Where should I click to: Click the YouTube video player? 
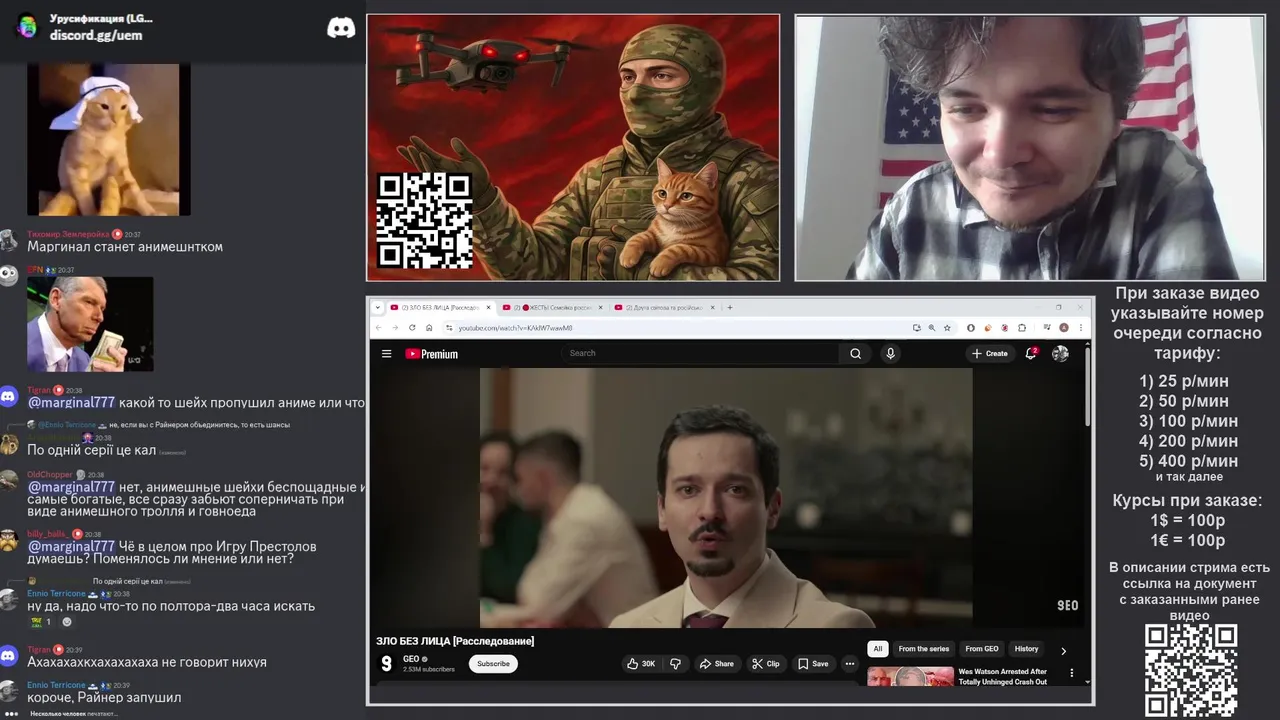726,497
